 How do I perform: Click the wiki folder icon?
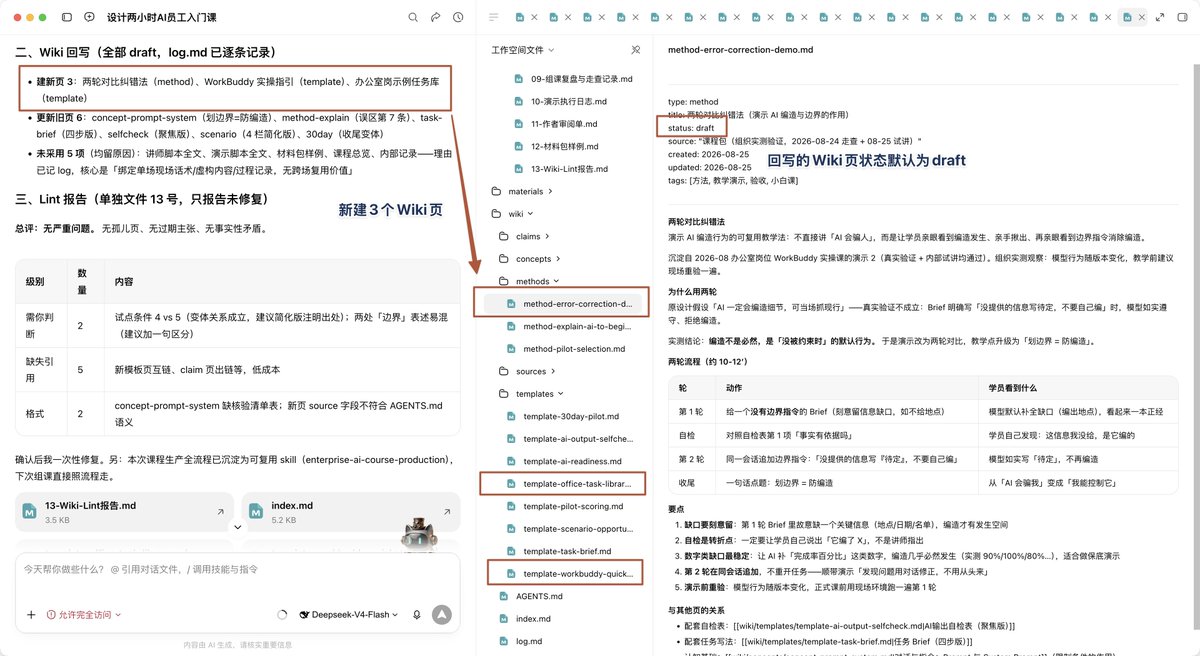point(497,214)
